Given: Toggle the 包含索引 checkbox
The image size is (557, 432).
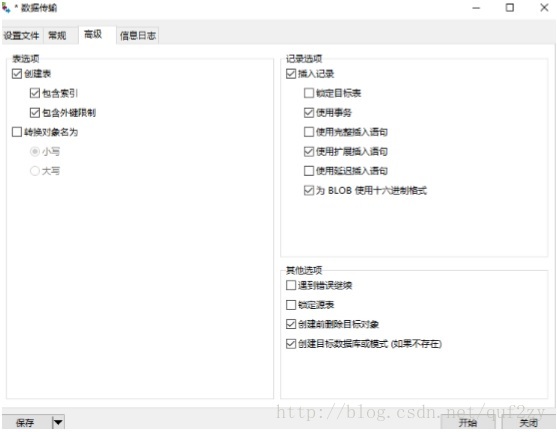Looking at the screenshot, I should 35,93.
